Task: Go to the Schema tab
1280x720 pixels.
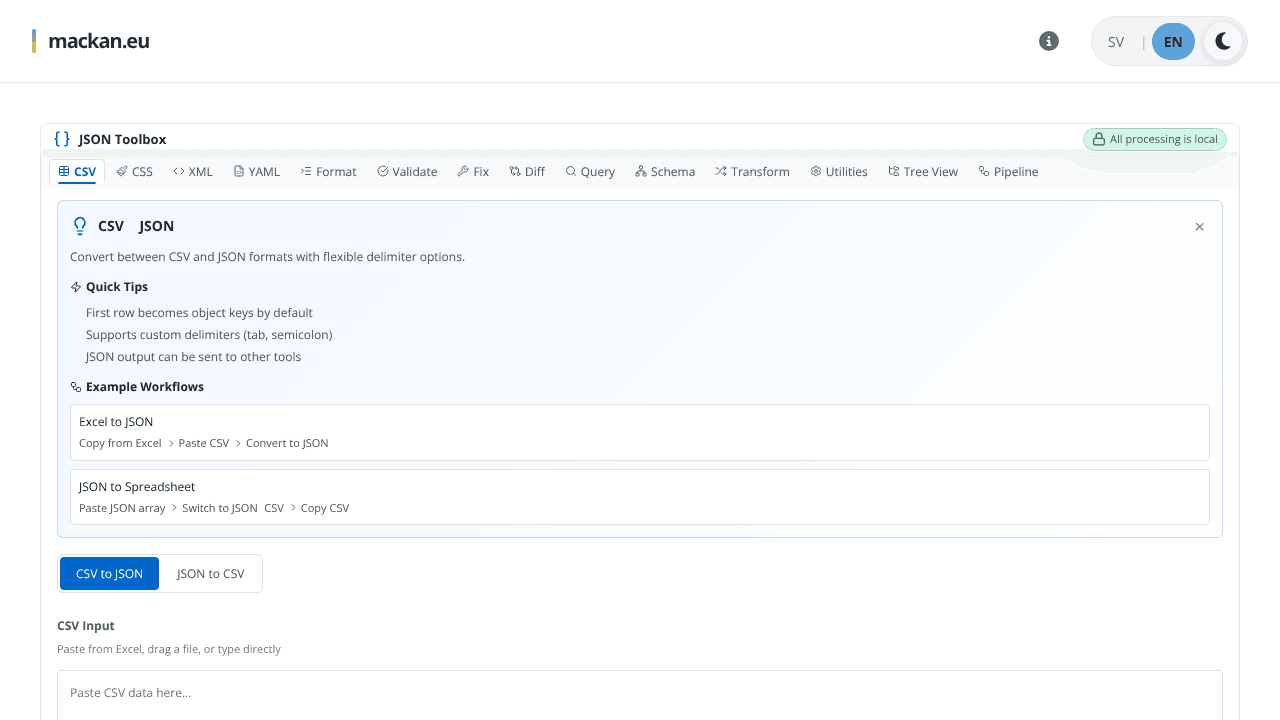Action: 665,172
